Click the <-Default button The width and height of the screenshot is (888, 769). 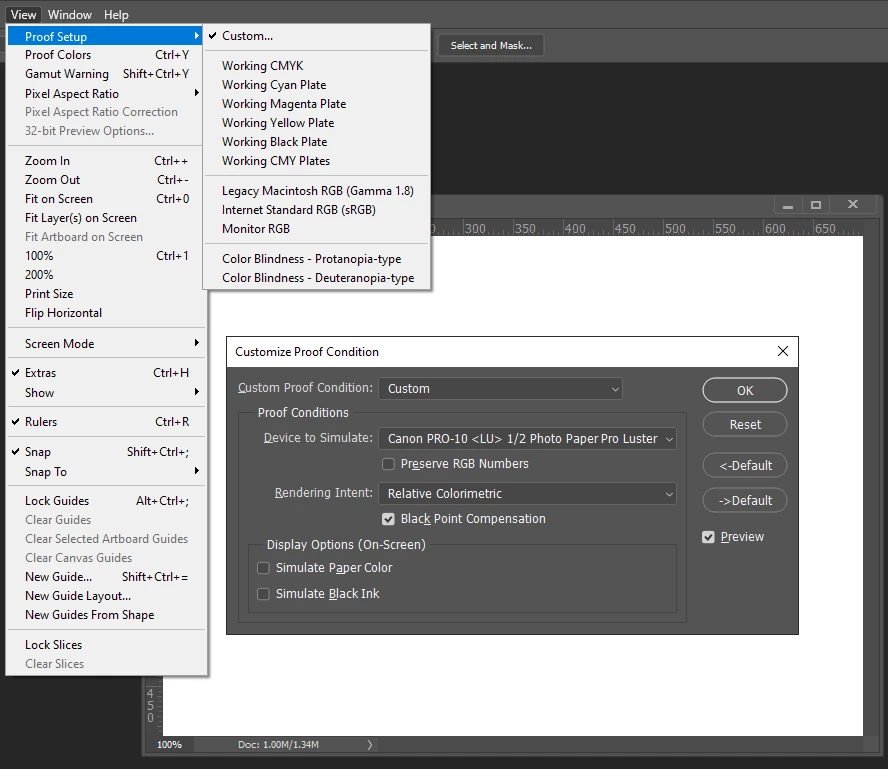pos(745,465)
